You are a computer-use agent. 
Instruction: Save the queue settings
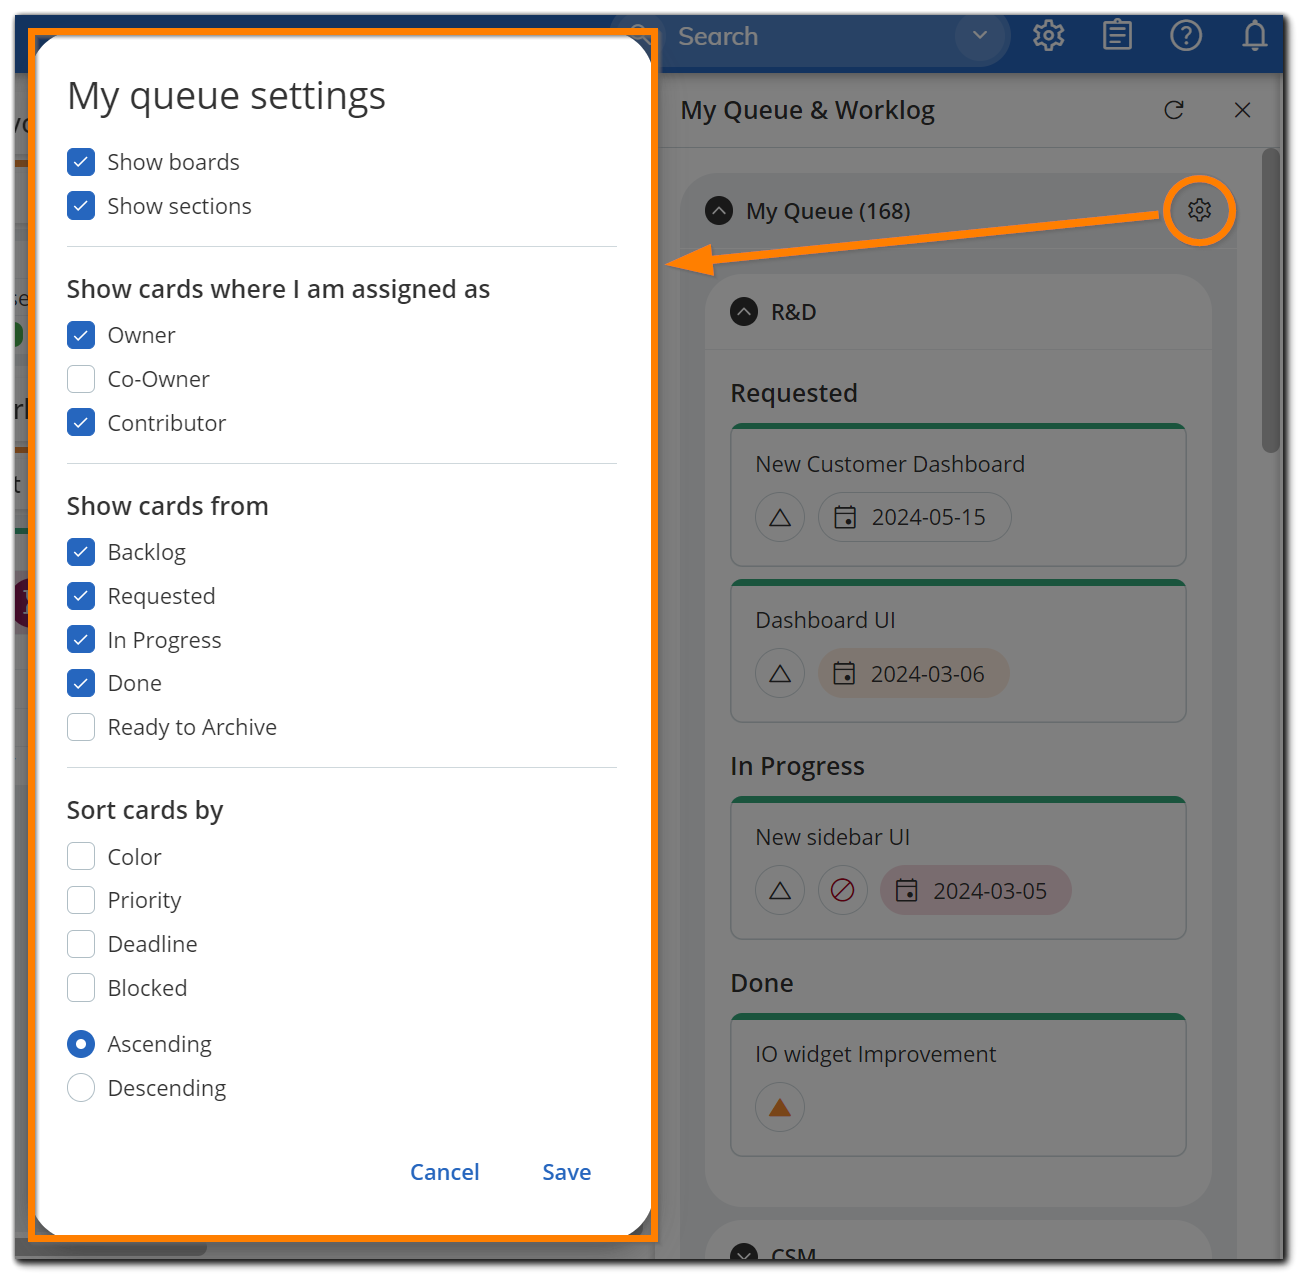tap(566, 1171)
